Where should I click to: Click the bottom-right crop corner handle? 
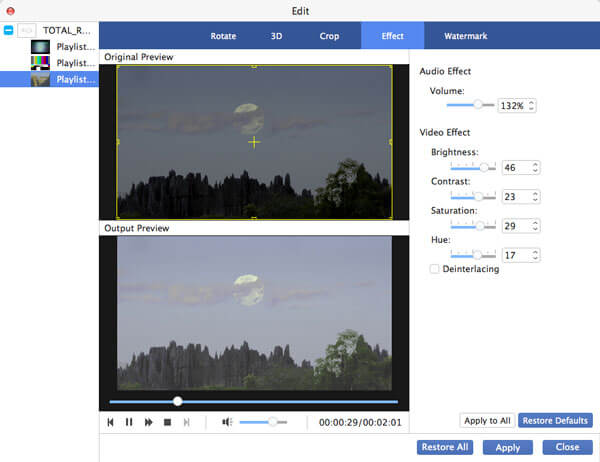[x=391, y=218]
